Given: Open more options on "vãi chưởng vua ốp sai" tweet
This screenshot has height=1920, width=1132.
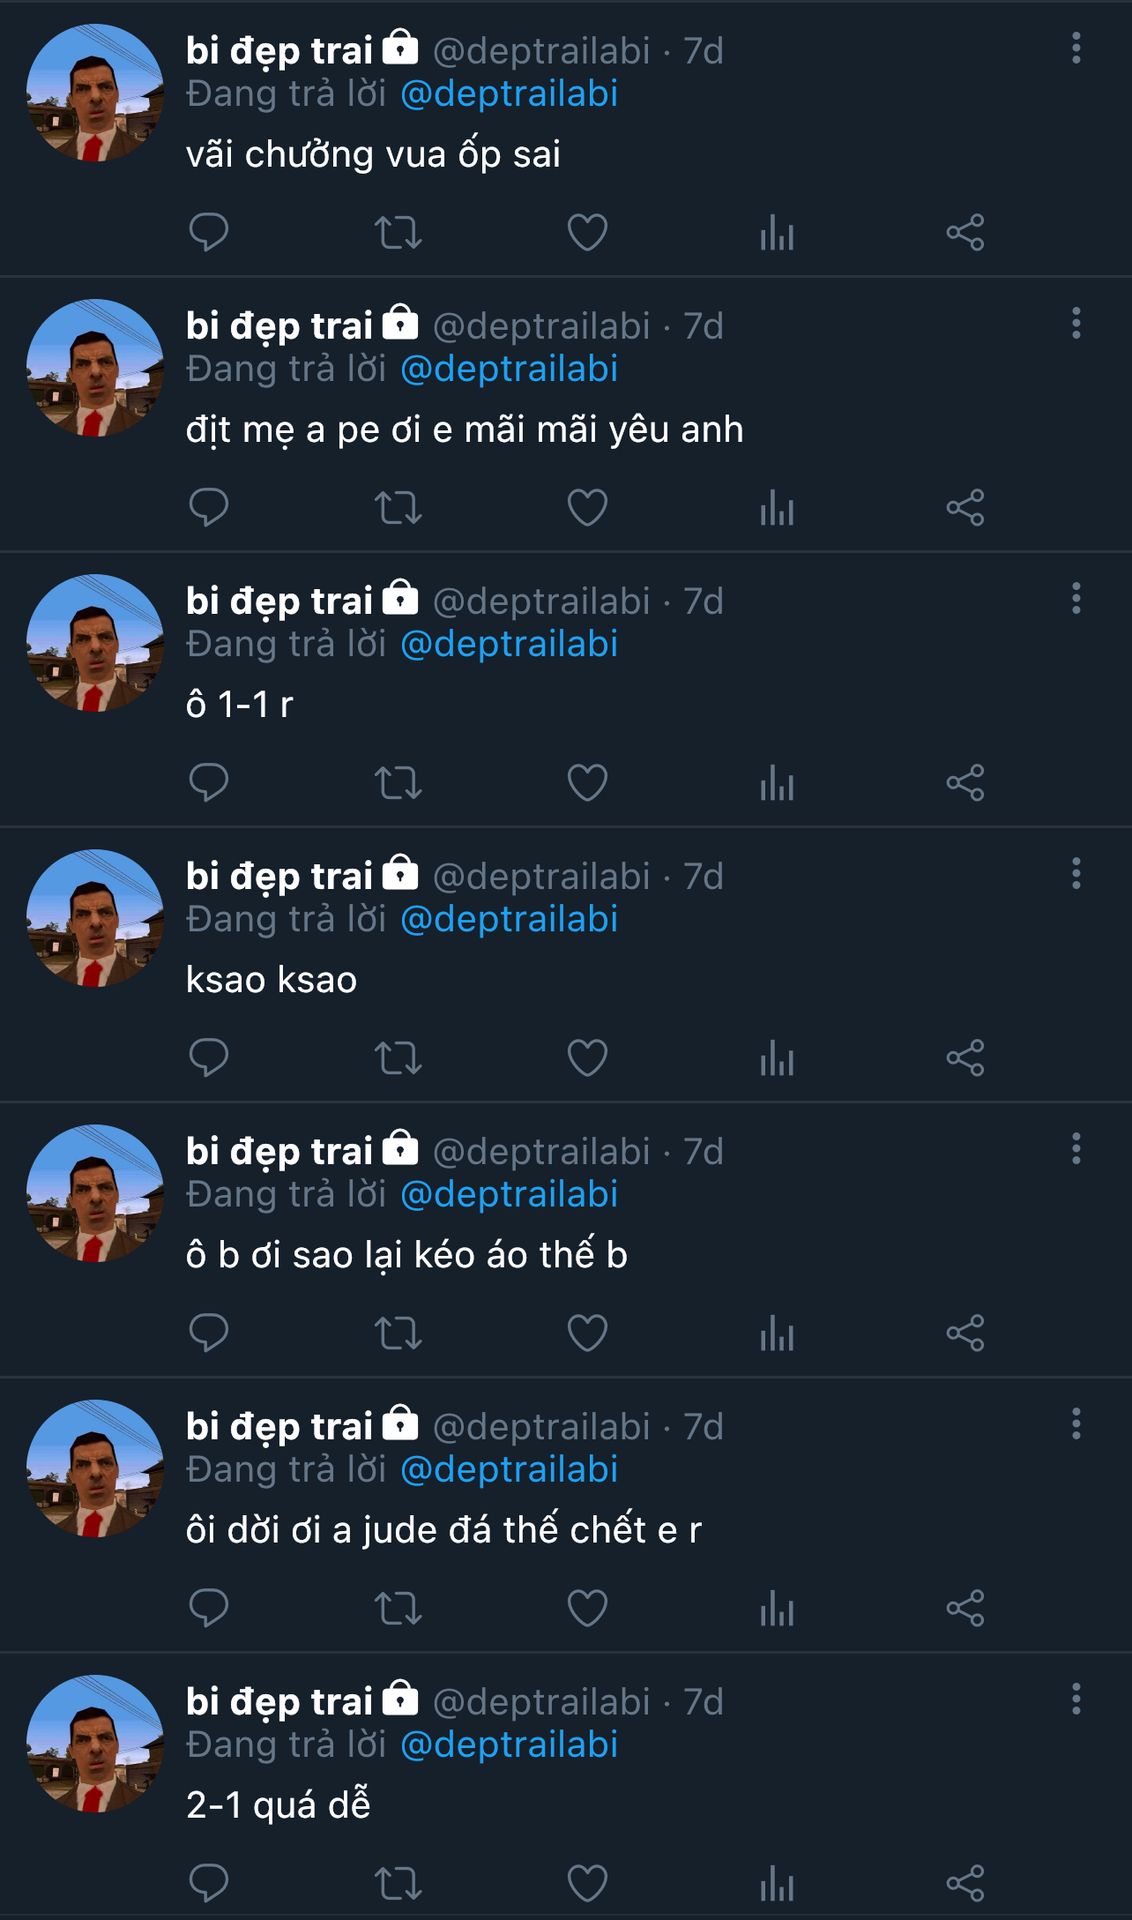Looking at the screenshot, I should [x=1076, y=48].
